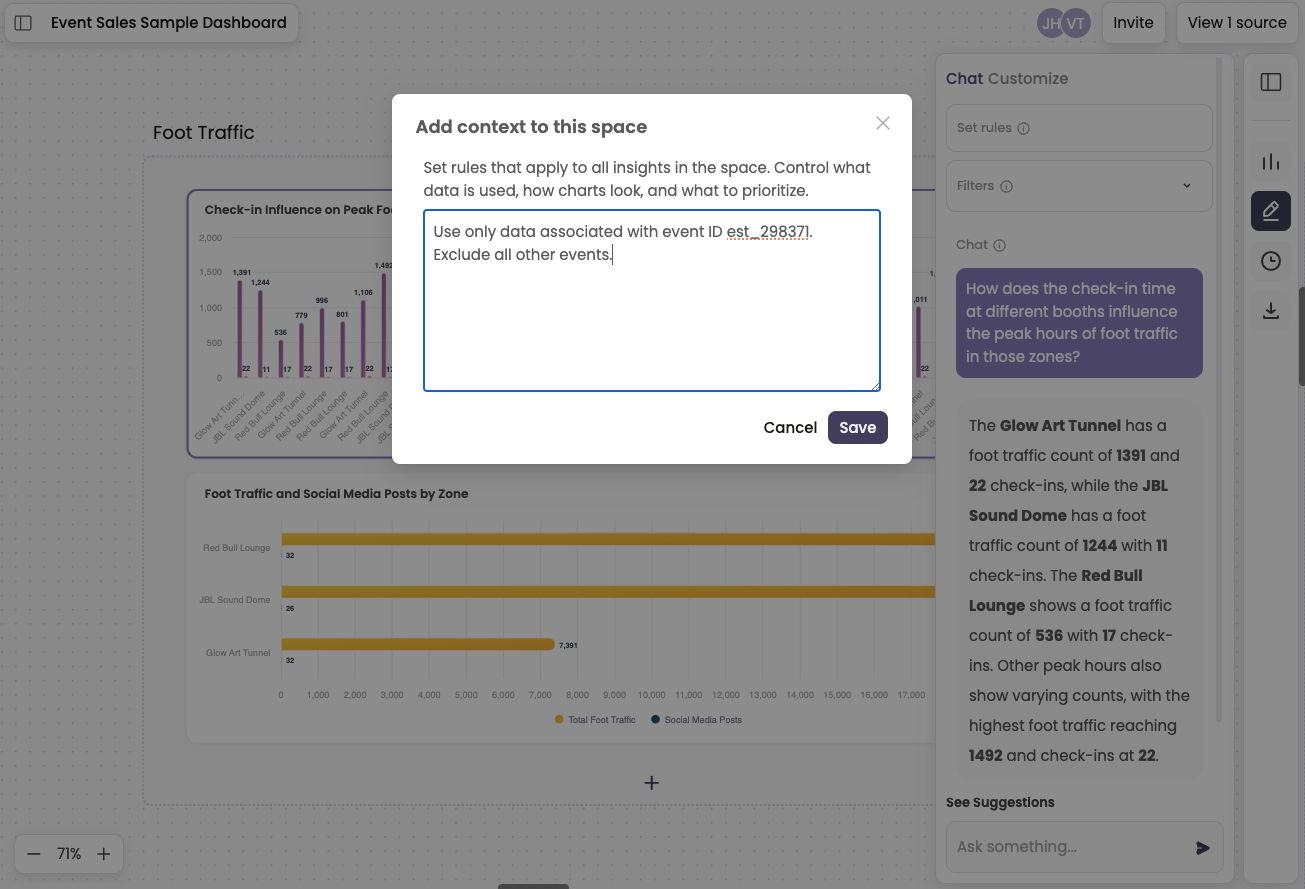
Task: Toggle the left sidebar panel icon
Action: pos(24,23)
